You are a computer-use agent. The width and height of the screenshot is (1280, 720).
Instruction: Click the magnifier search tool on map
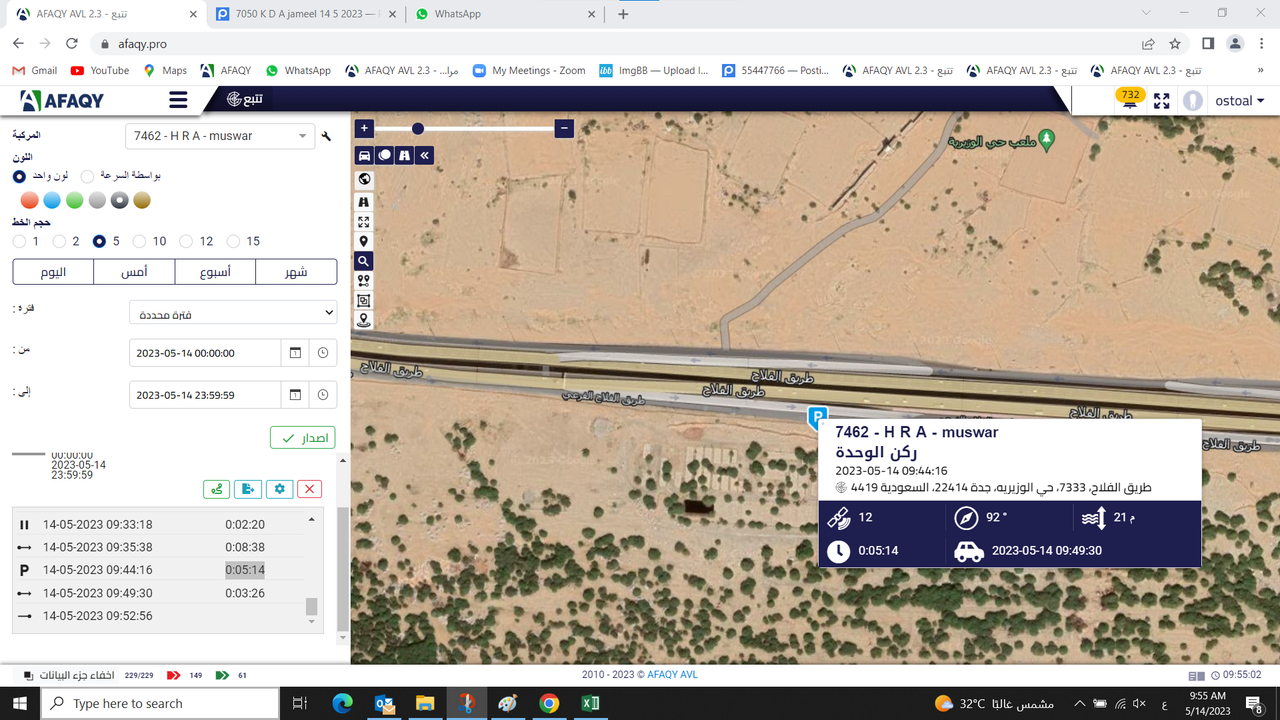[x=364, y=261]
